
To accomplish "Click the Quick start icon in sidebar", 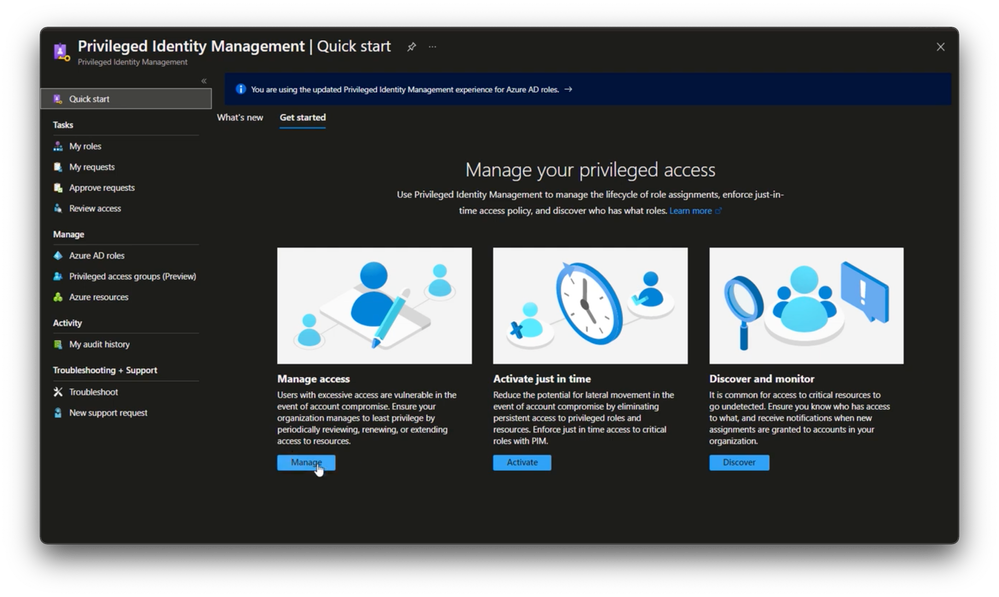I will [58, 99].
